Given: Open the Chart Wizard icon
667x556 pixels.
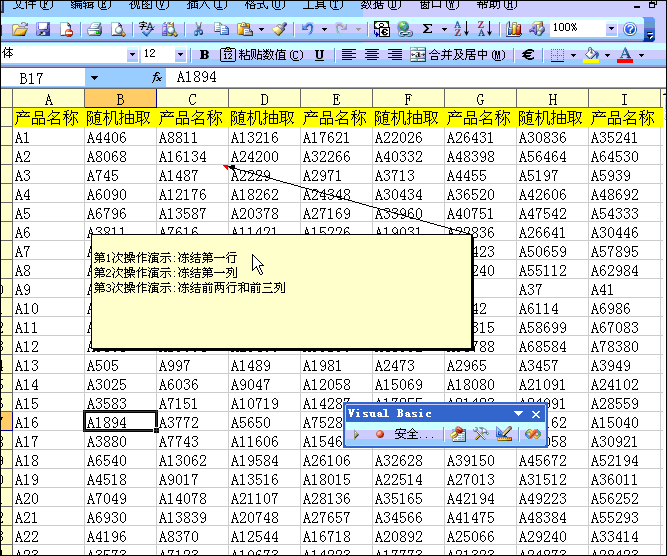Looking at the screenshot, I should coord(514,30).
